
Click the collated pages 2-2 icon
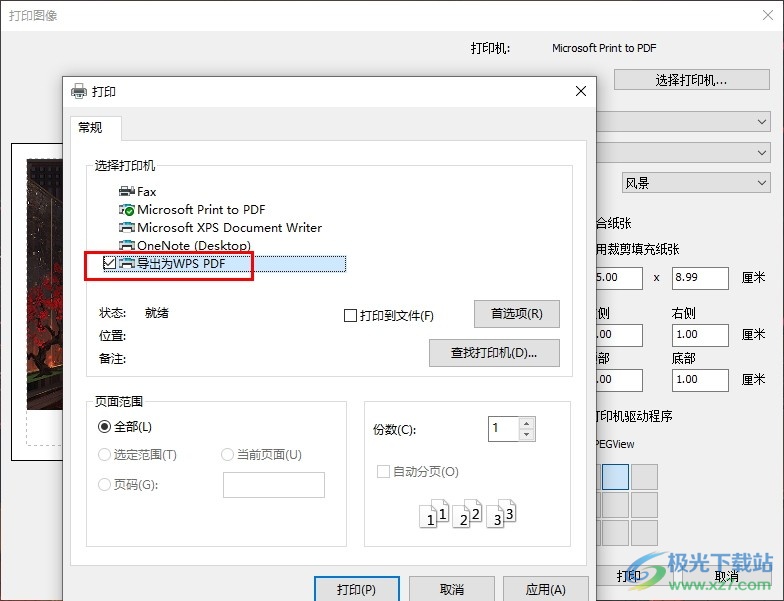point(468,514)
